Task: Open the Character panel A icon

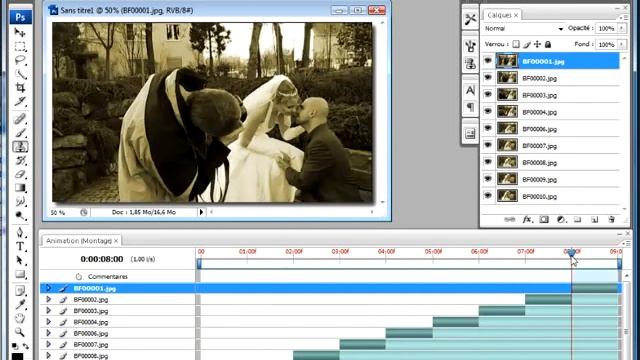Action: click(x=470, y=90)
